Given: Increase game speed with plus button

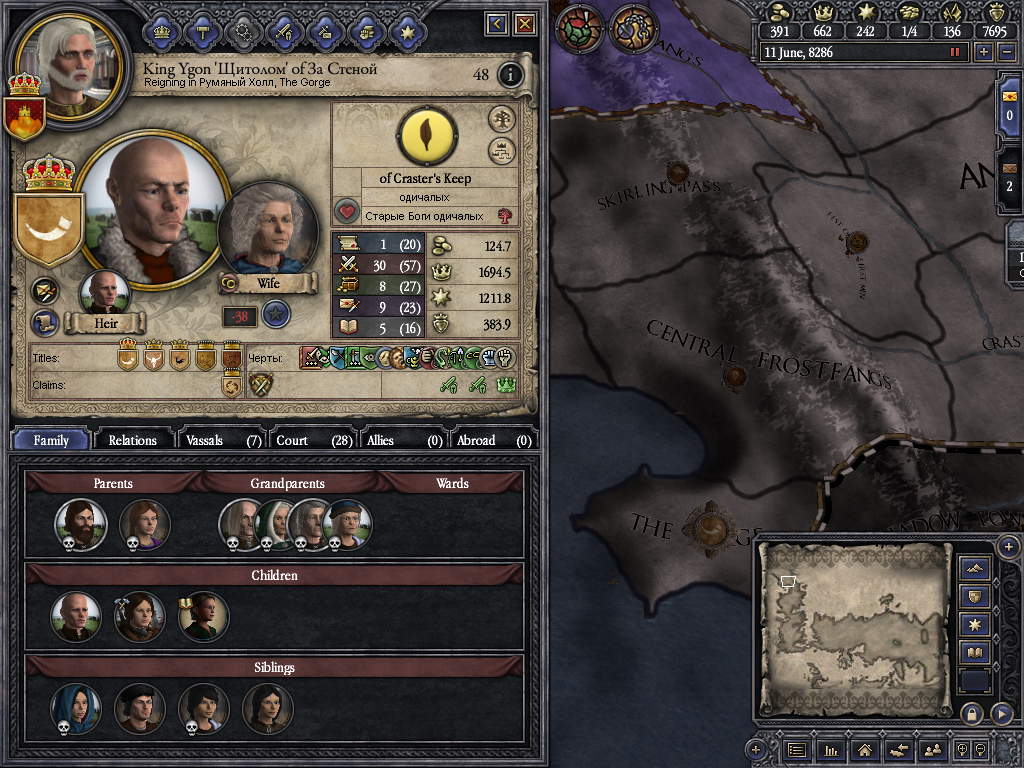Looking at the screenshot, I should [984, 52].
